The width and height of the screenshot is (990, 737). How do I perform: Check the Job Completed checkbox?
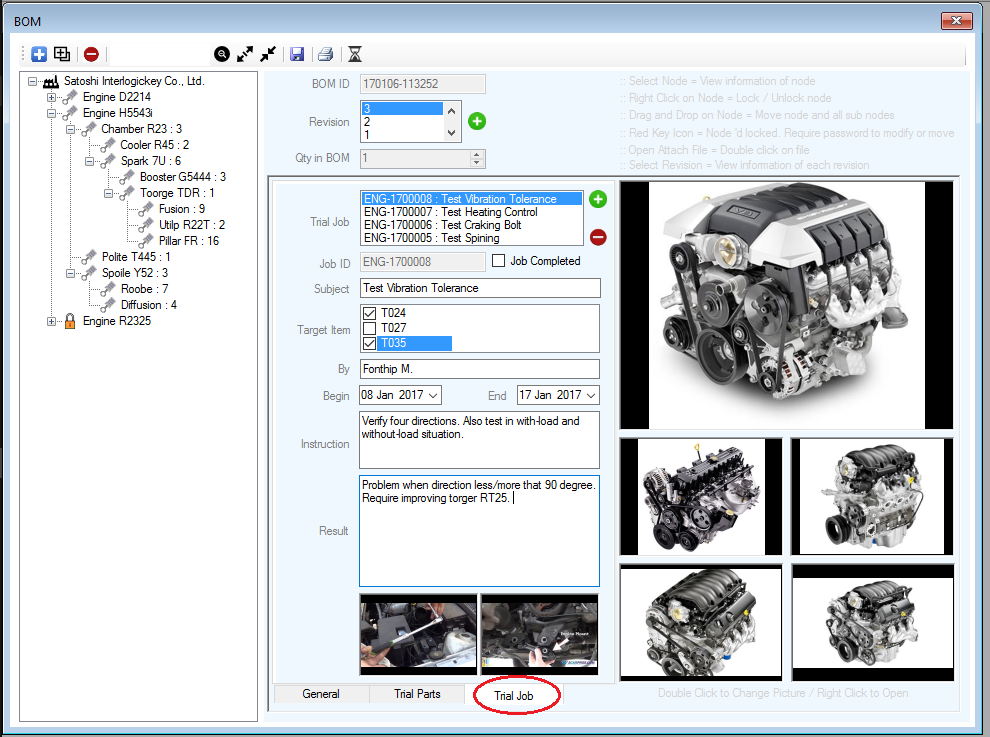click(x=499, y=261)
